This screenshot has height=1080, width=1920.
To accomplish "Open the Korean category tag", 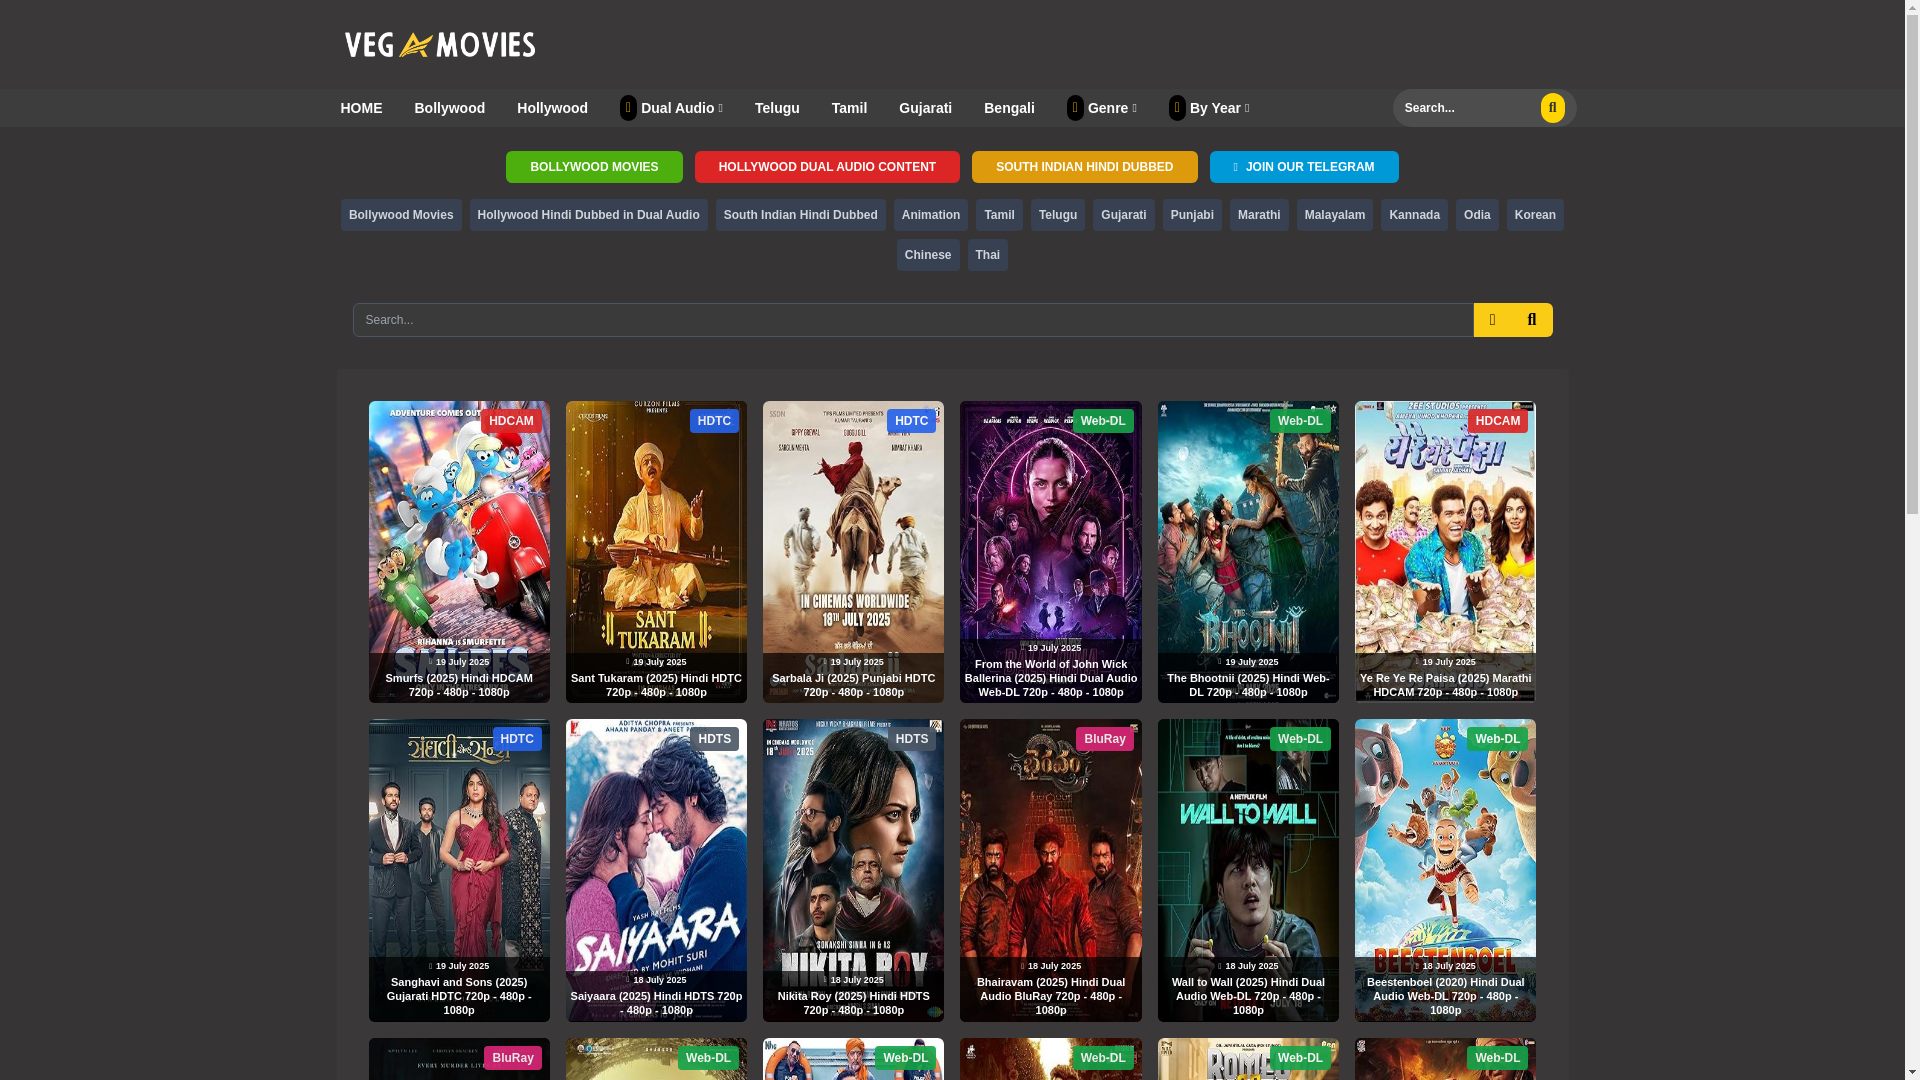I will [1534, 215].
